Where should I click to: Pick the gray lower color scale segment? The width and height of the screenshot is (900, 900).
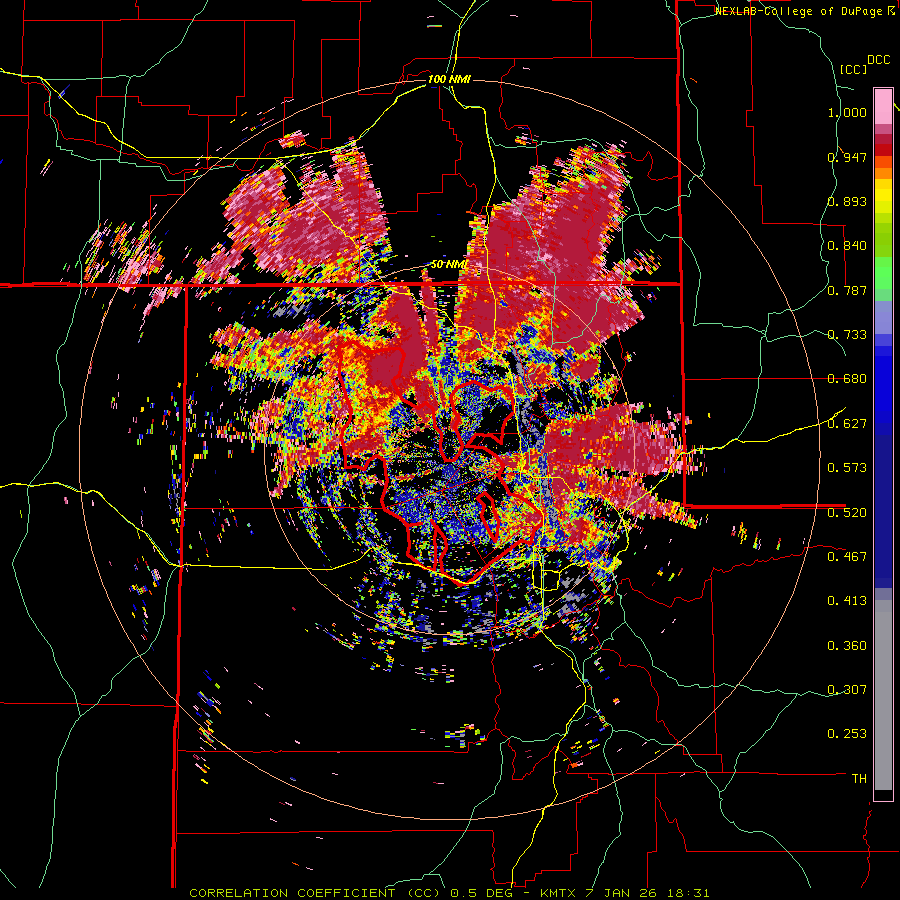[x=883, y=695]
